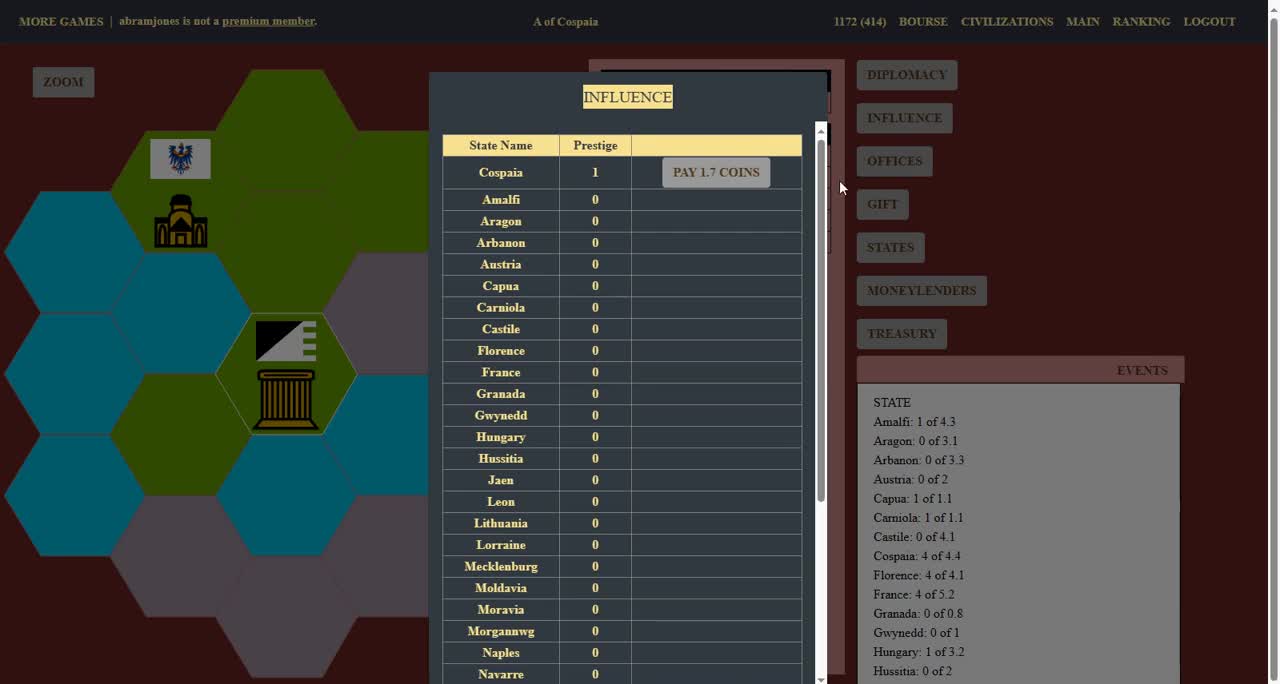Click the blue eagle flag on the map
This screenshot has height=684, width=1280.
point(180,159)
